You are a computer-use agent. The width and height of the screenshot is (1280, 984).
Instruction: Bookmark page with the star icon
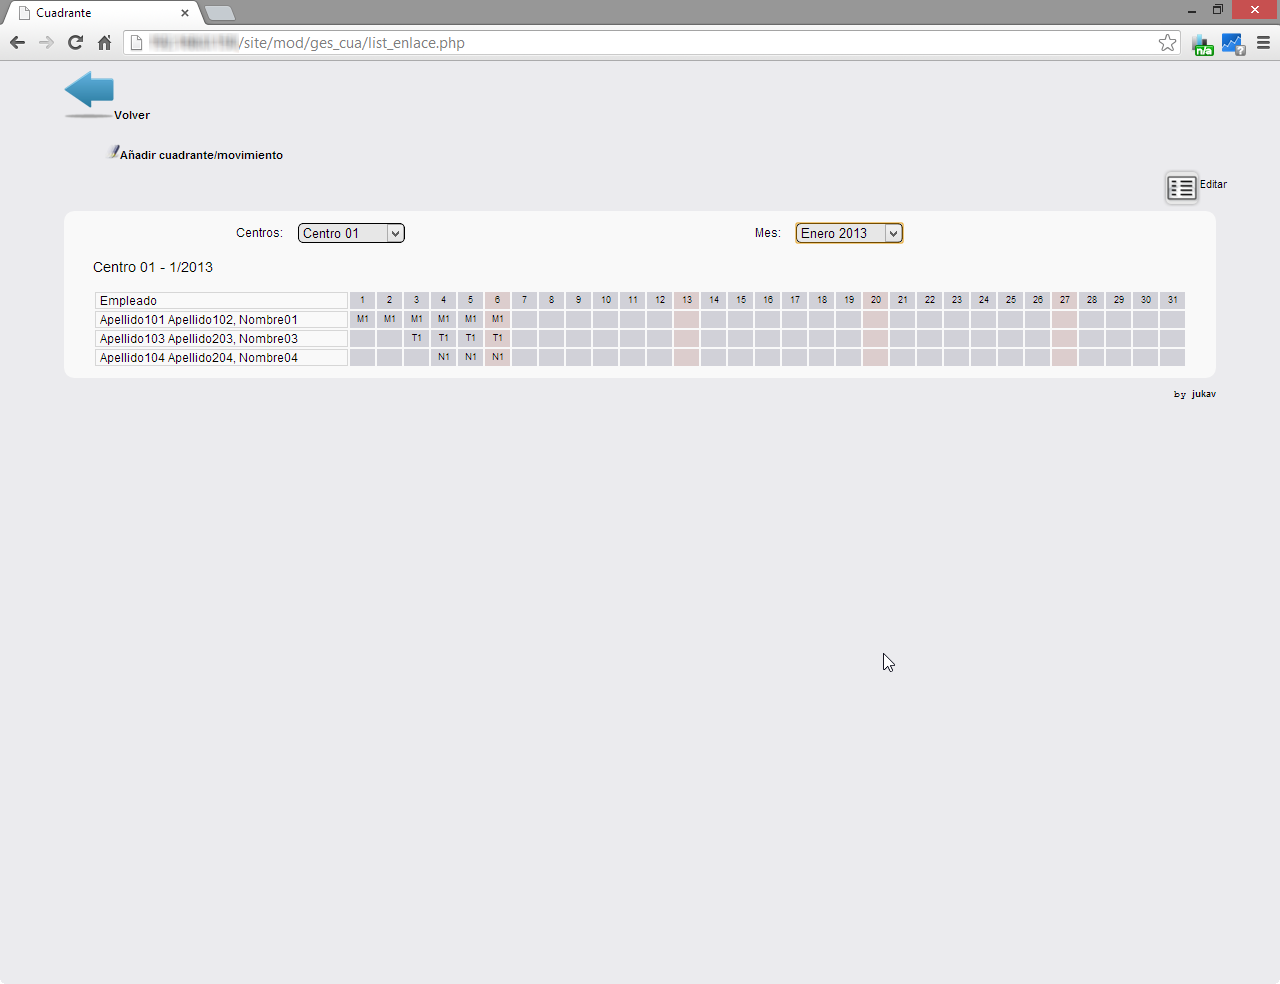coord(1167,43)
